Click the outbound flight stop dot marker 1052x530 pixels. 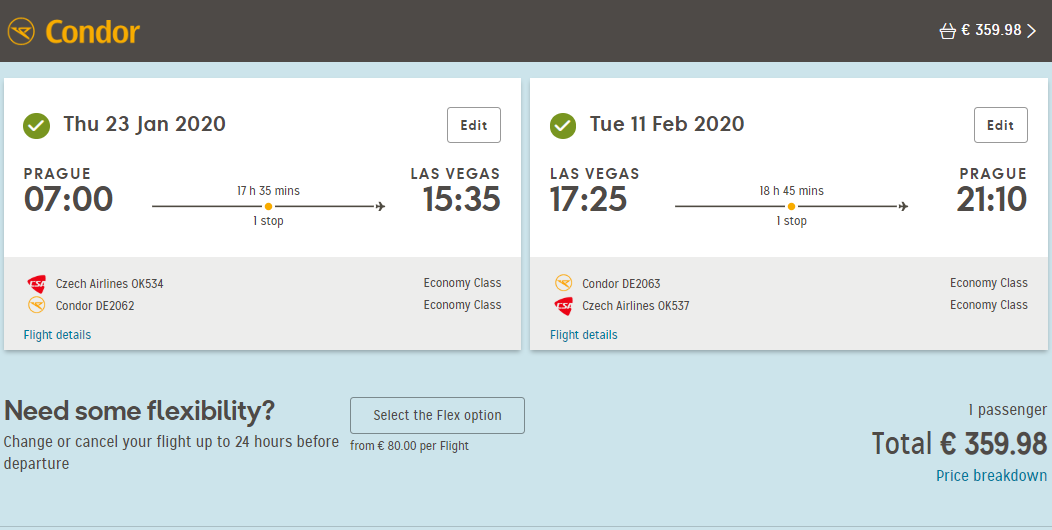point(268,207)
